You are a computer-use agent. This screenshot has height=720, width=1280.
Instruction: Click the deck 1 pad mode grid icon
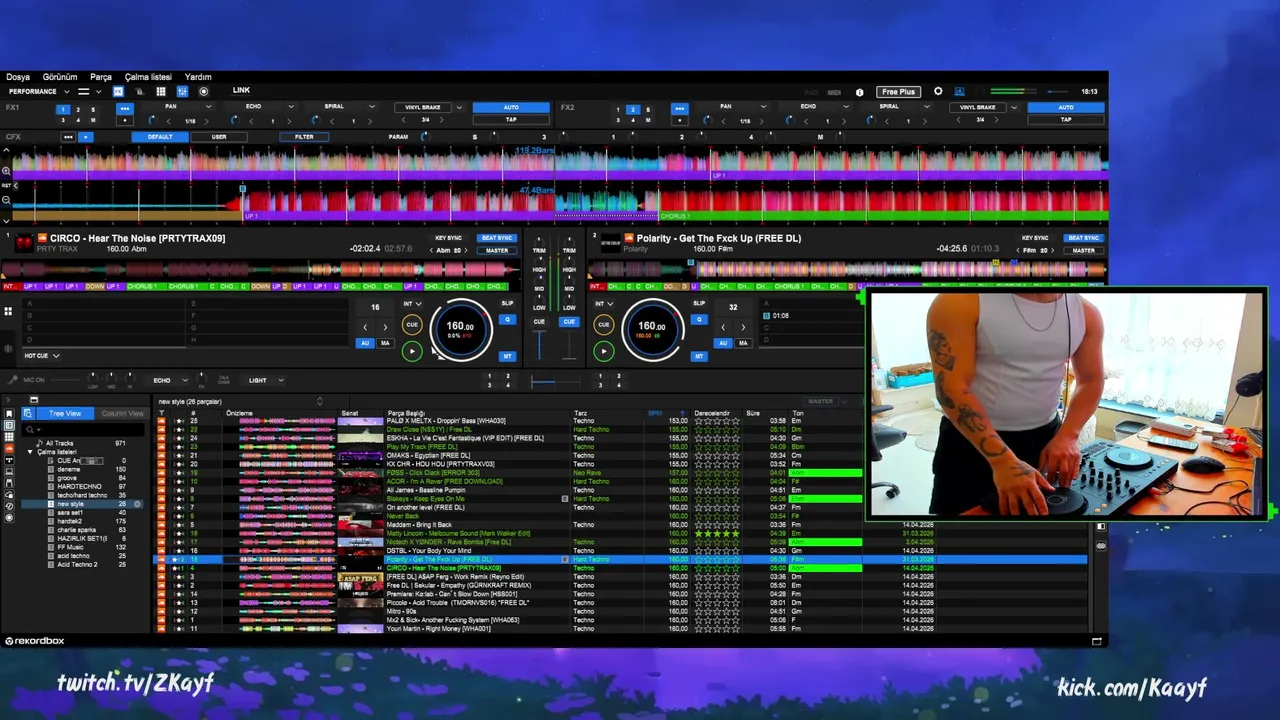tap(8, 312)
